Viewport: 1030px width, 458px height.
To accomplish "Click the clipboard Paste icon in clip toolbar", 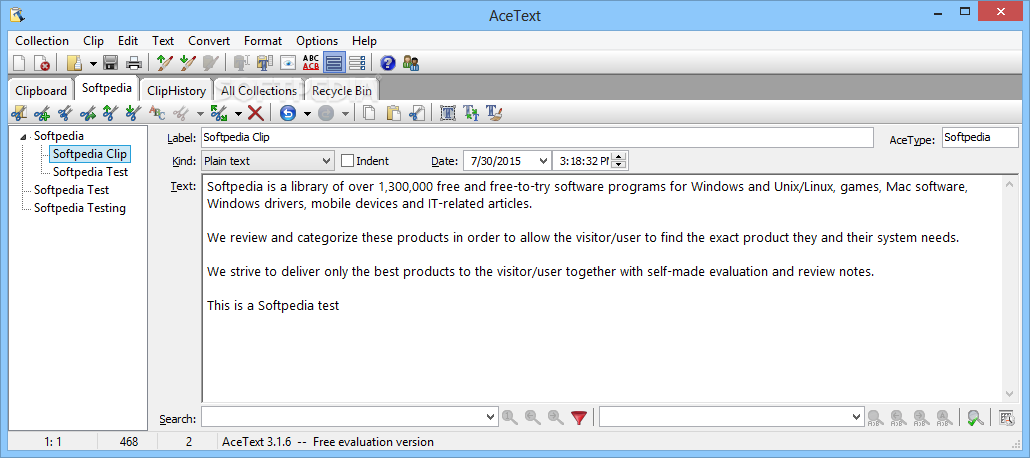I will point(393,113).
